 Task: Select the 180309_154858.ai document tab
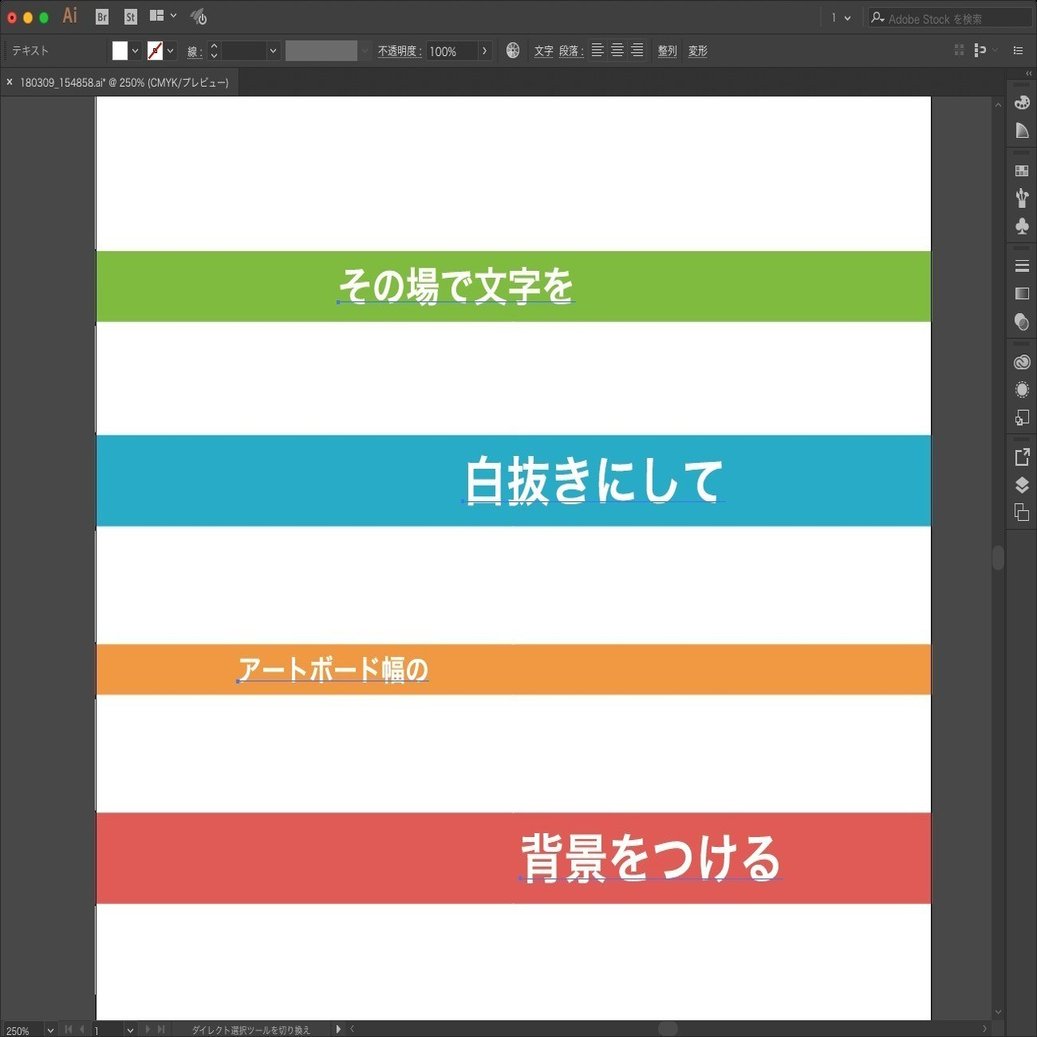click(120, 82)
